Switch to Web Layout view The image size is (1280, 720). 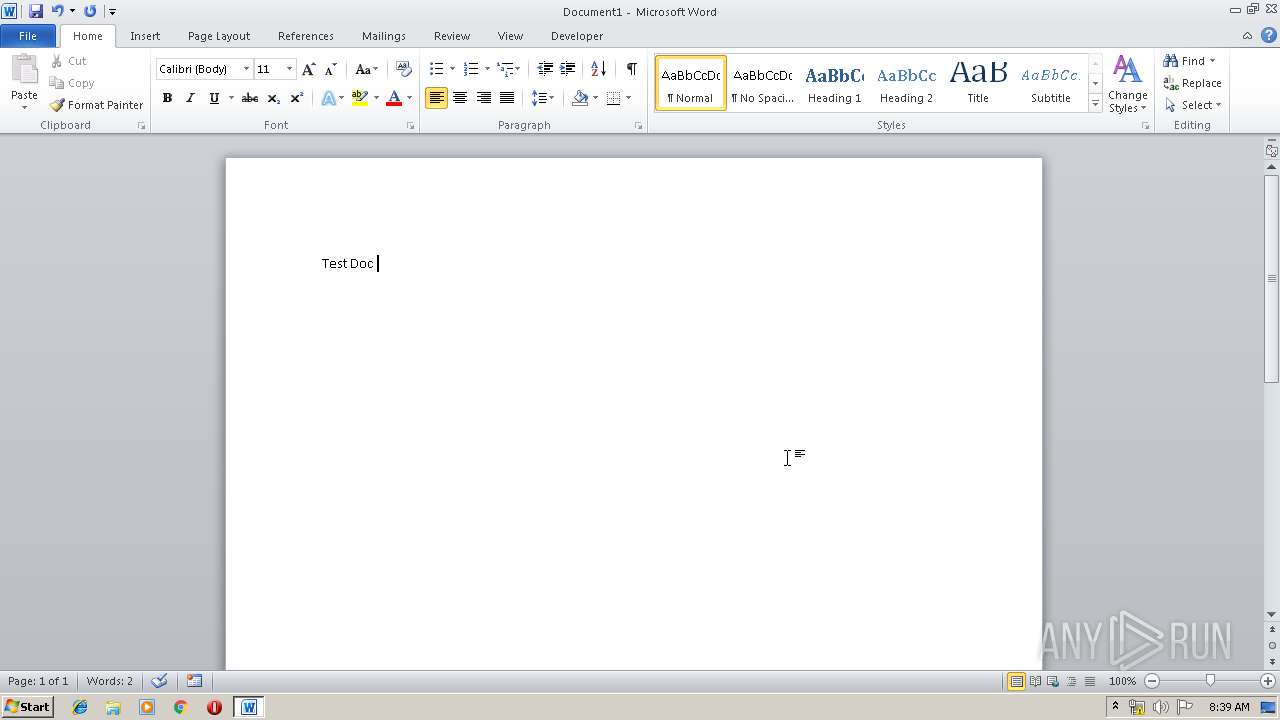[x=1052, y=681]
